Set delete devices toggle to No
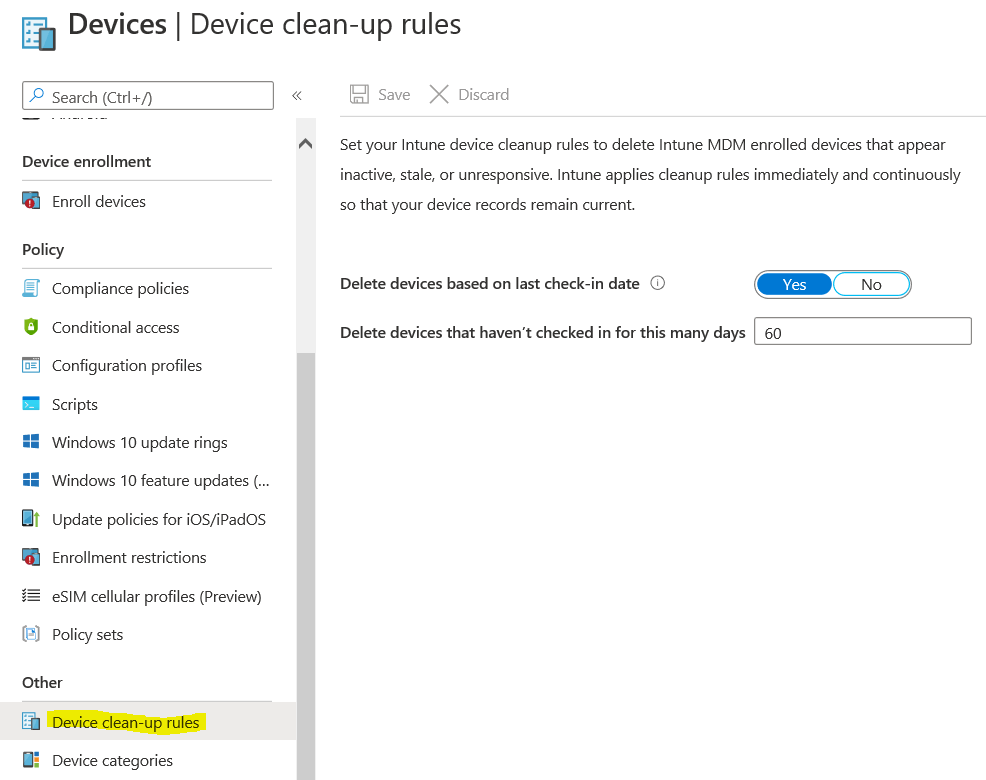This screenshot has height=780, width=986. tap(871, 284)
